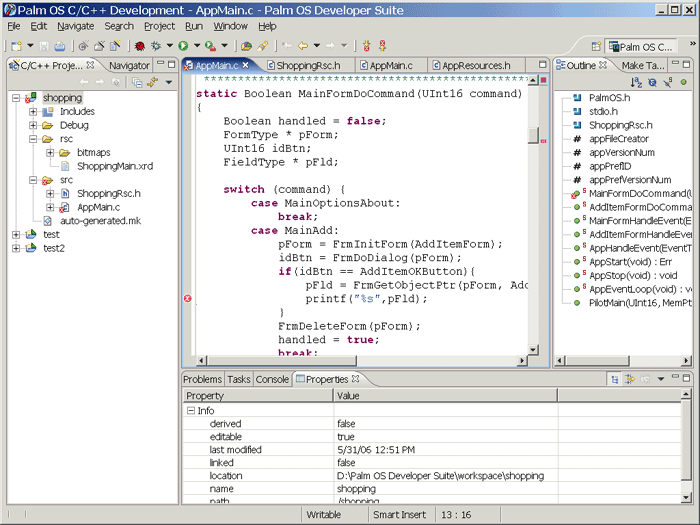
Task: Select ShoppingMain.xrd file in tree
Action: click(115, 167)
